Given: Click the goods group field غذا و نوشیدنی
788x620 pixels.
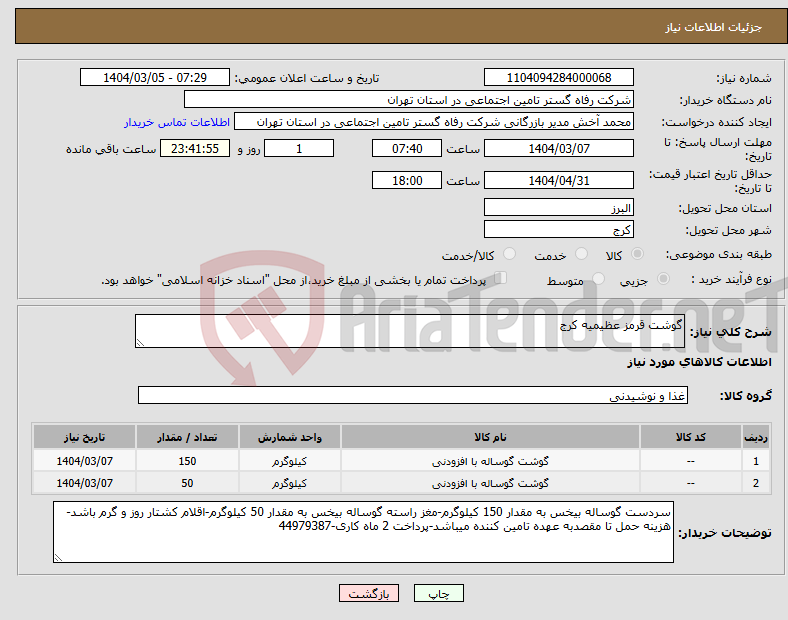Looking at the screenshot, I should pos(413,395).
